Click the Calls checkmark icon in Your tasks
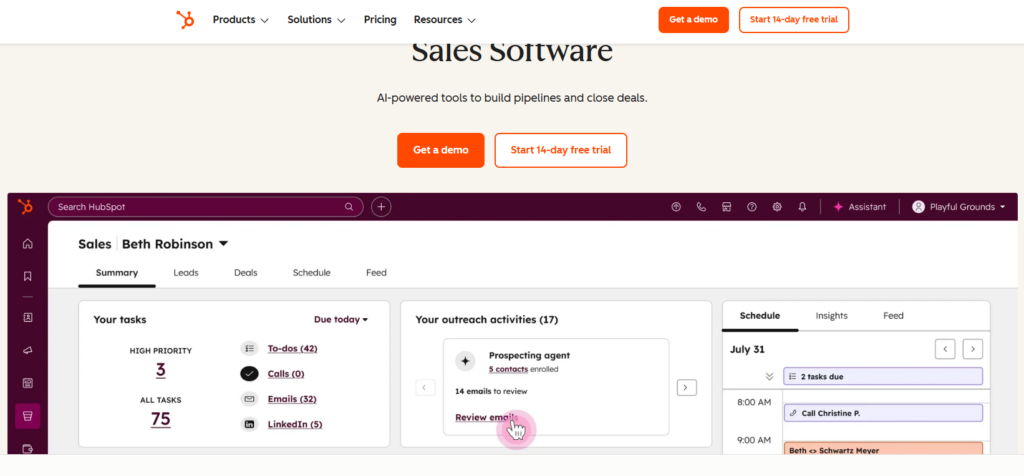Image resolution: width=1024 pixels, height=476 pixels. (x=249, y=374)
